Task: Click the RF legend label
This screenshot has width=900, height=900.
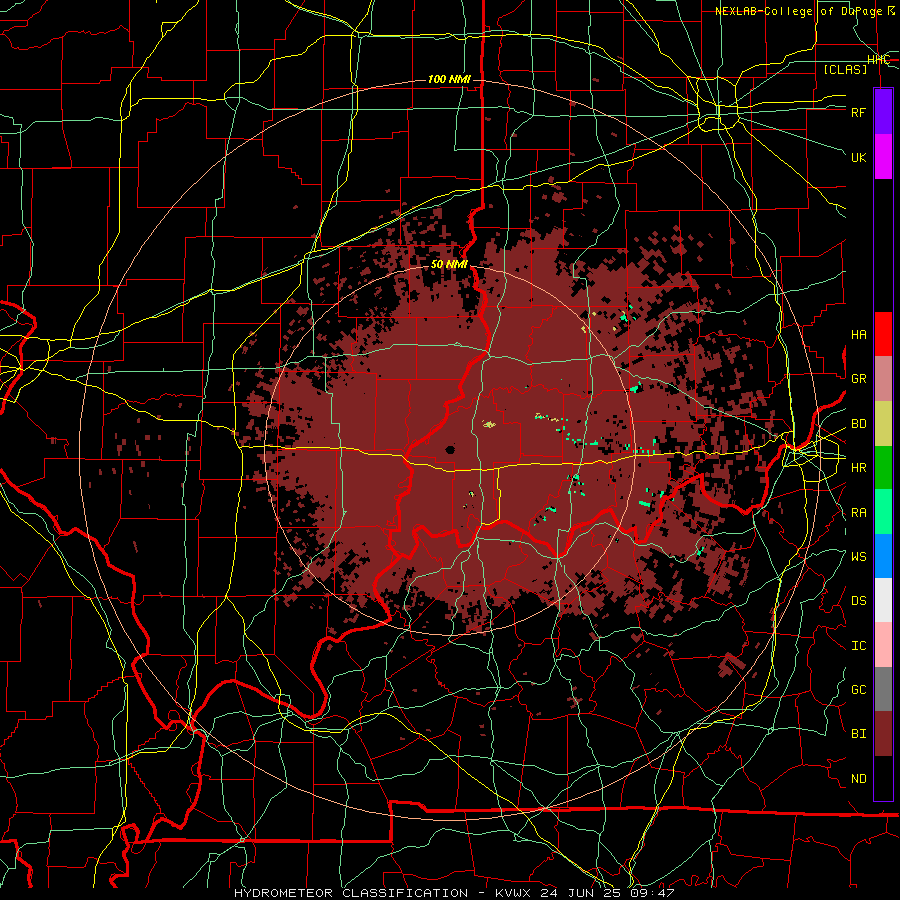Action: click(x=858, y=112)
